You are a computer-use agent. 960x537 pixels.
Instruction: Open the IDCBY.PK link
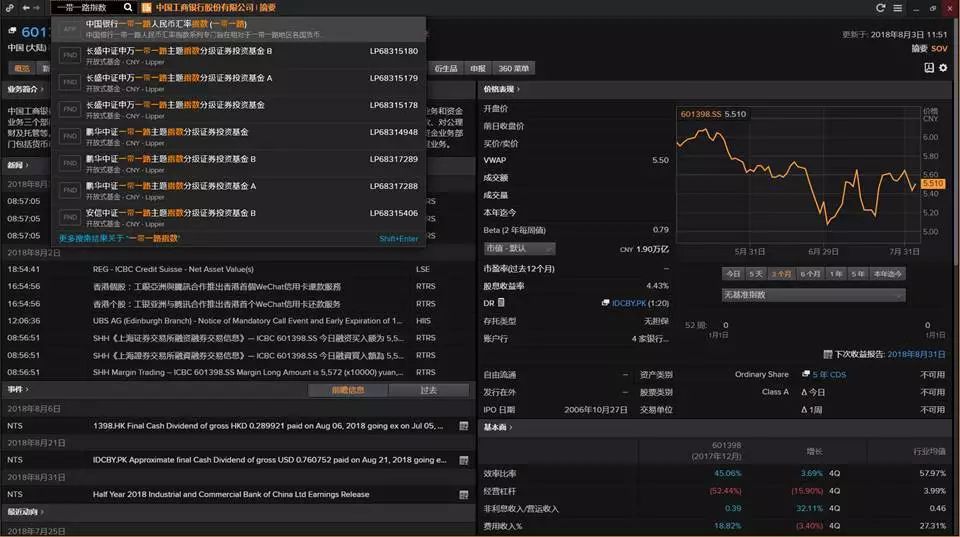629,303
